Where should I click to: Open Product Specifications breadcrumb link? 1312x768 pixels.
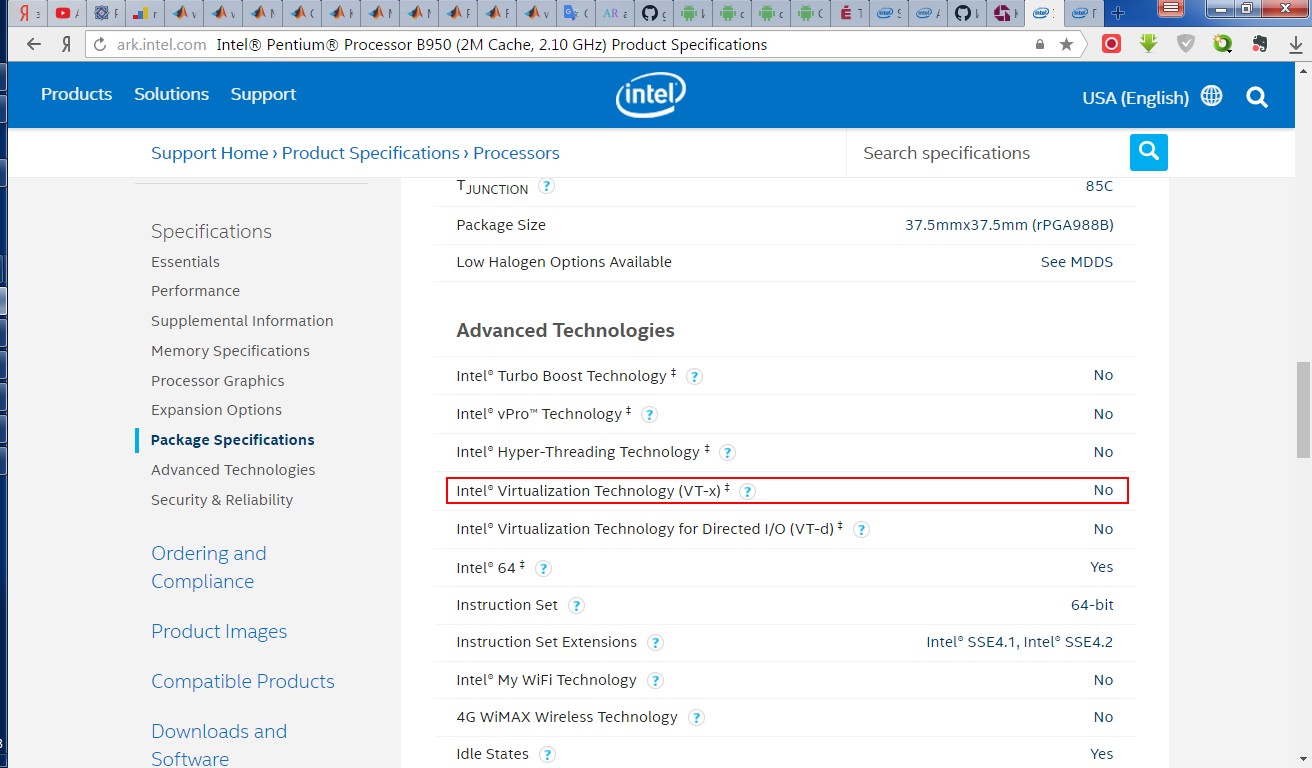click(x=370, y=153)
